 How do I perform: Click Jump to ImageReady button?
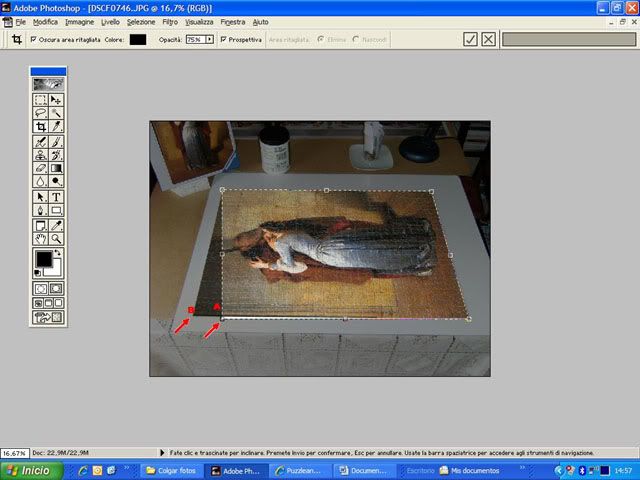(x=48, y=317)
